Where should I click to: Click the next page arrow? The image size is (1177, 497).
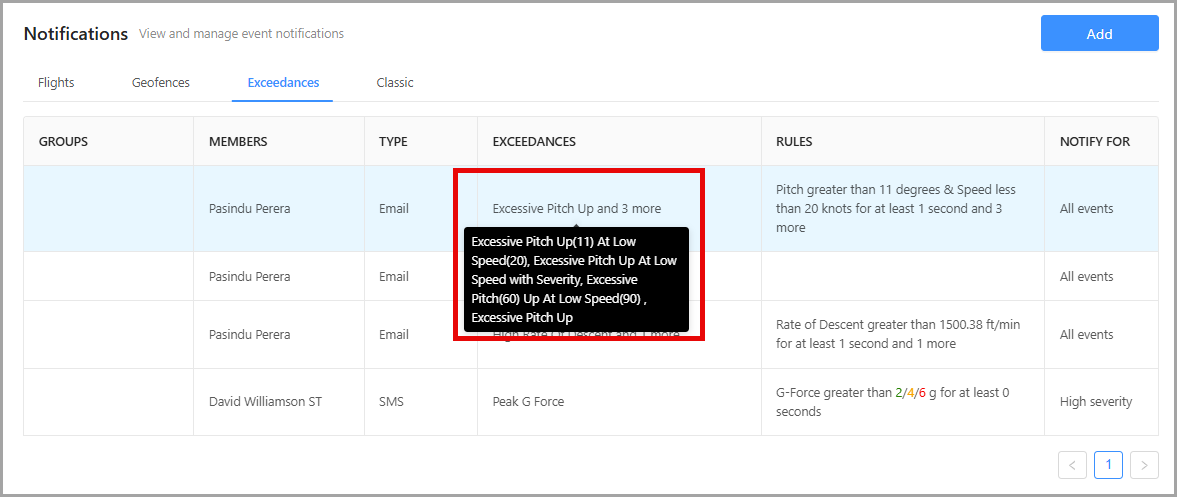[1145, 465]
